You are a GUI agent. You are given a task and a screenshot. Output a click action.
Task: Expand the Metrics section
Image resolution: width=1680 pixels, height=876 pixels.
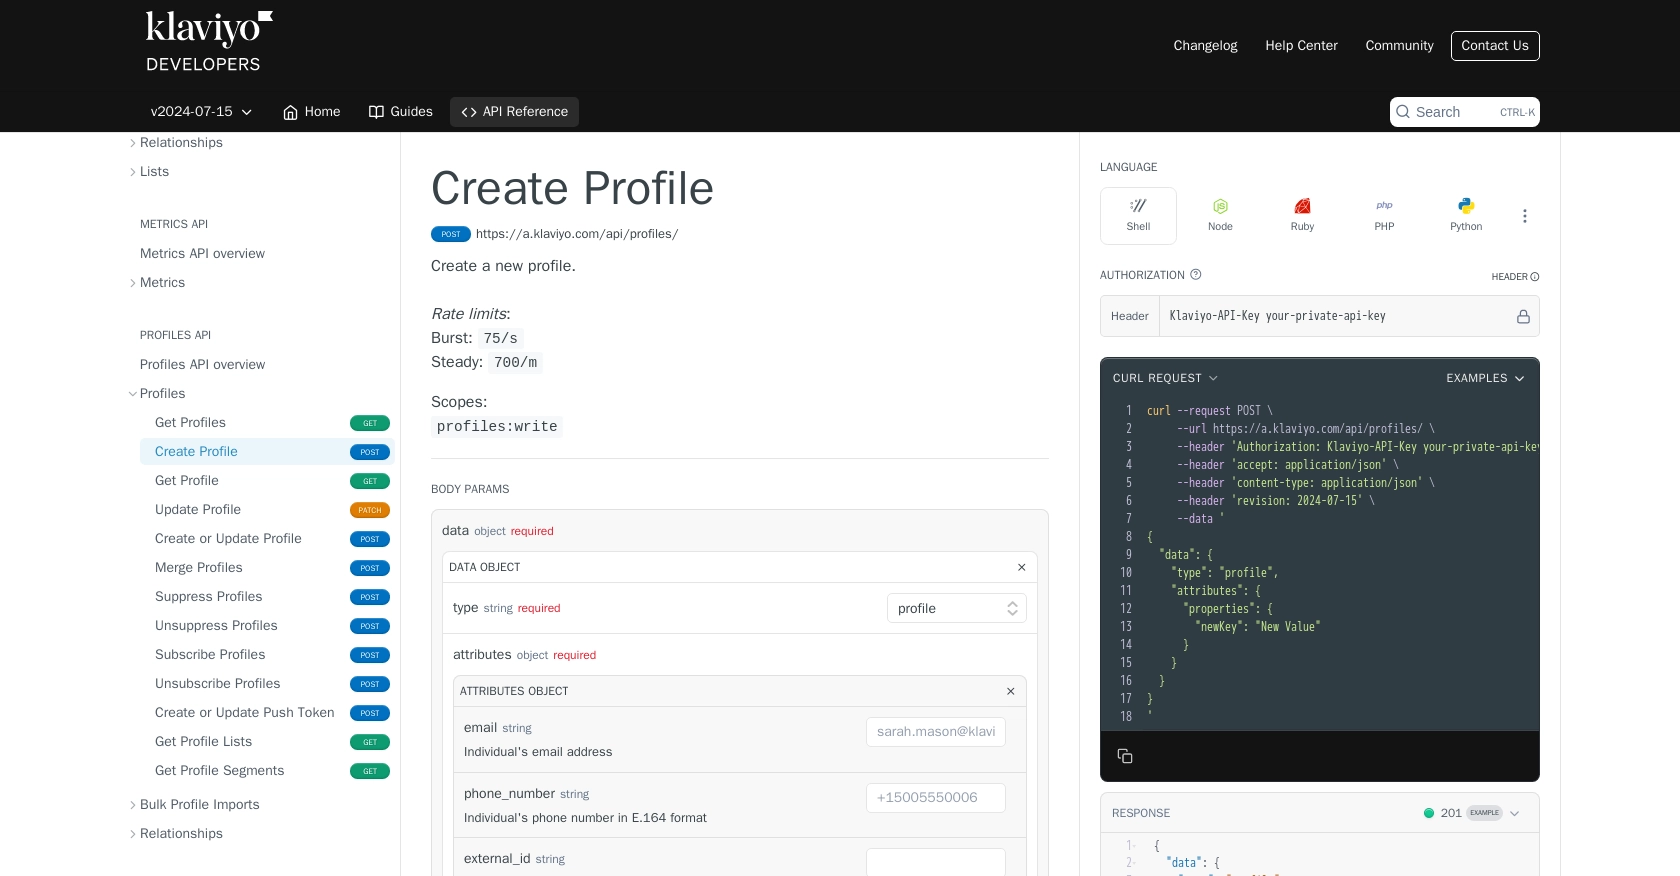click(133, 283)
